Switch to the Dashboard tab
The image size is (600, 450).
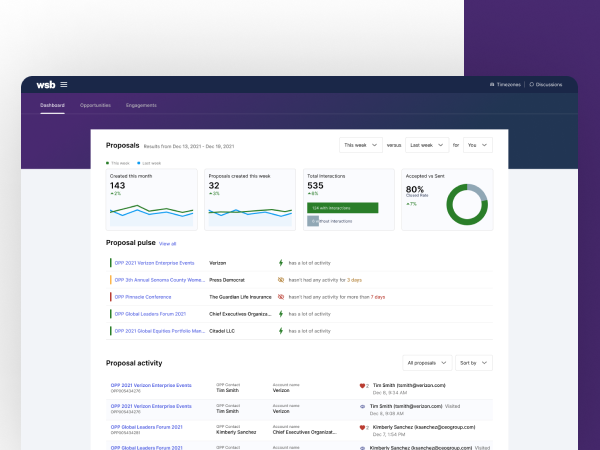(x=52, y=105)
